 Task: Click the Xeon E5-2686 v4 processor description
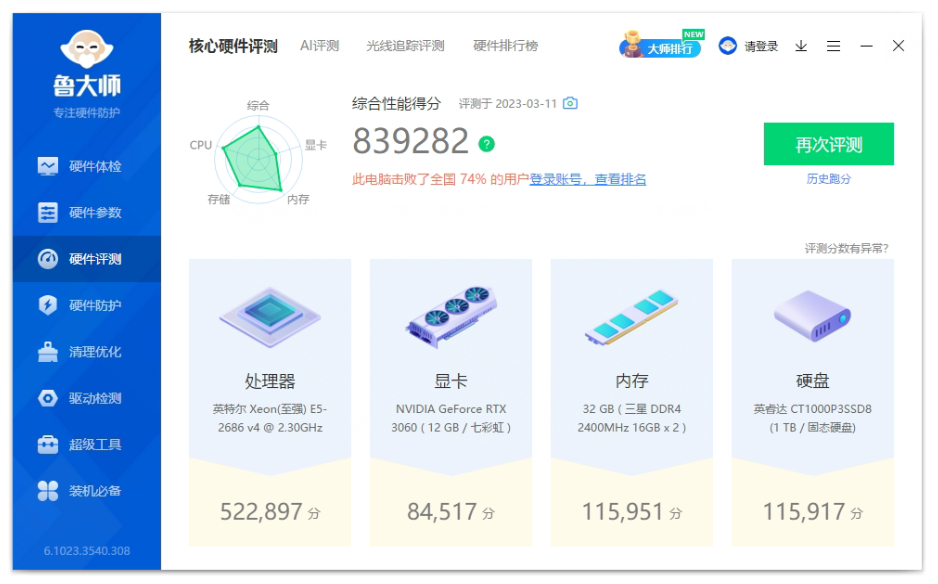[270, 418]
